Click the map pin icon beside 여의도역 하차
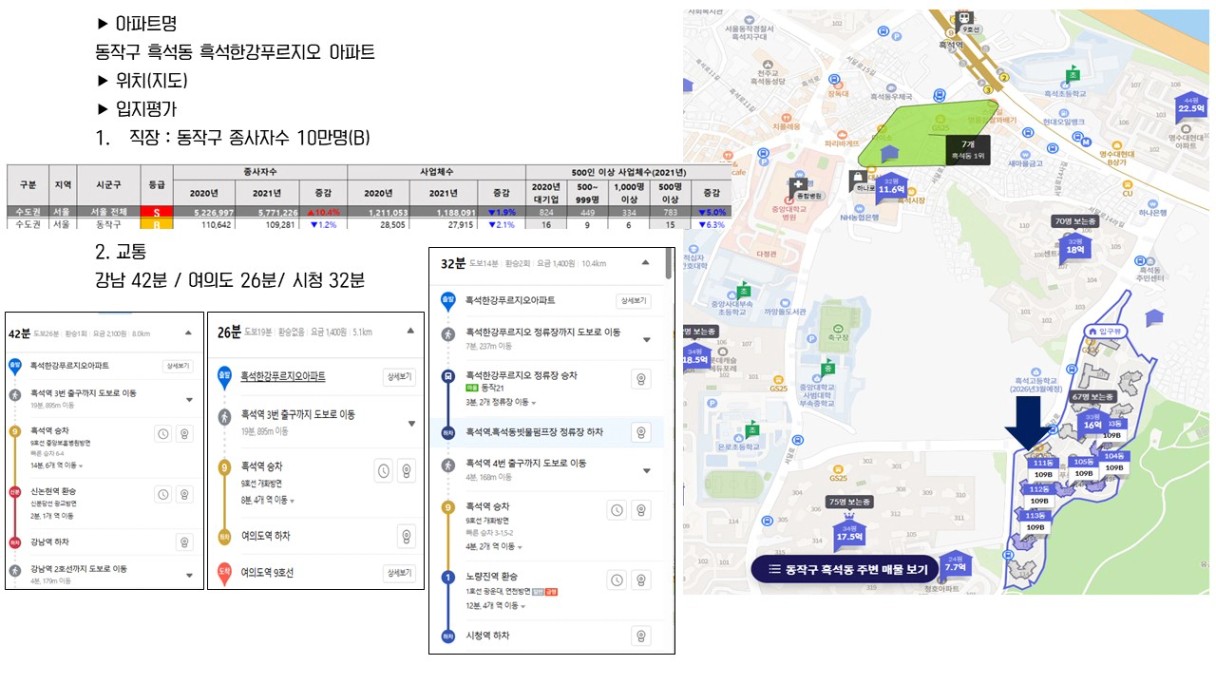Screen dimensions: 1216x684 click(x=406, y=536)
